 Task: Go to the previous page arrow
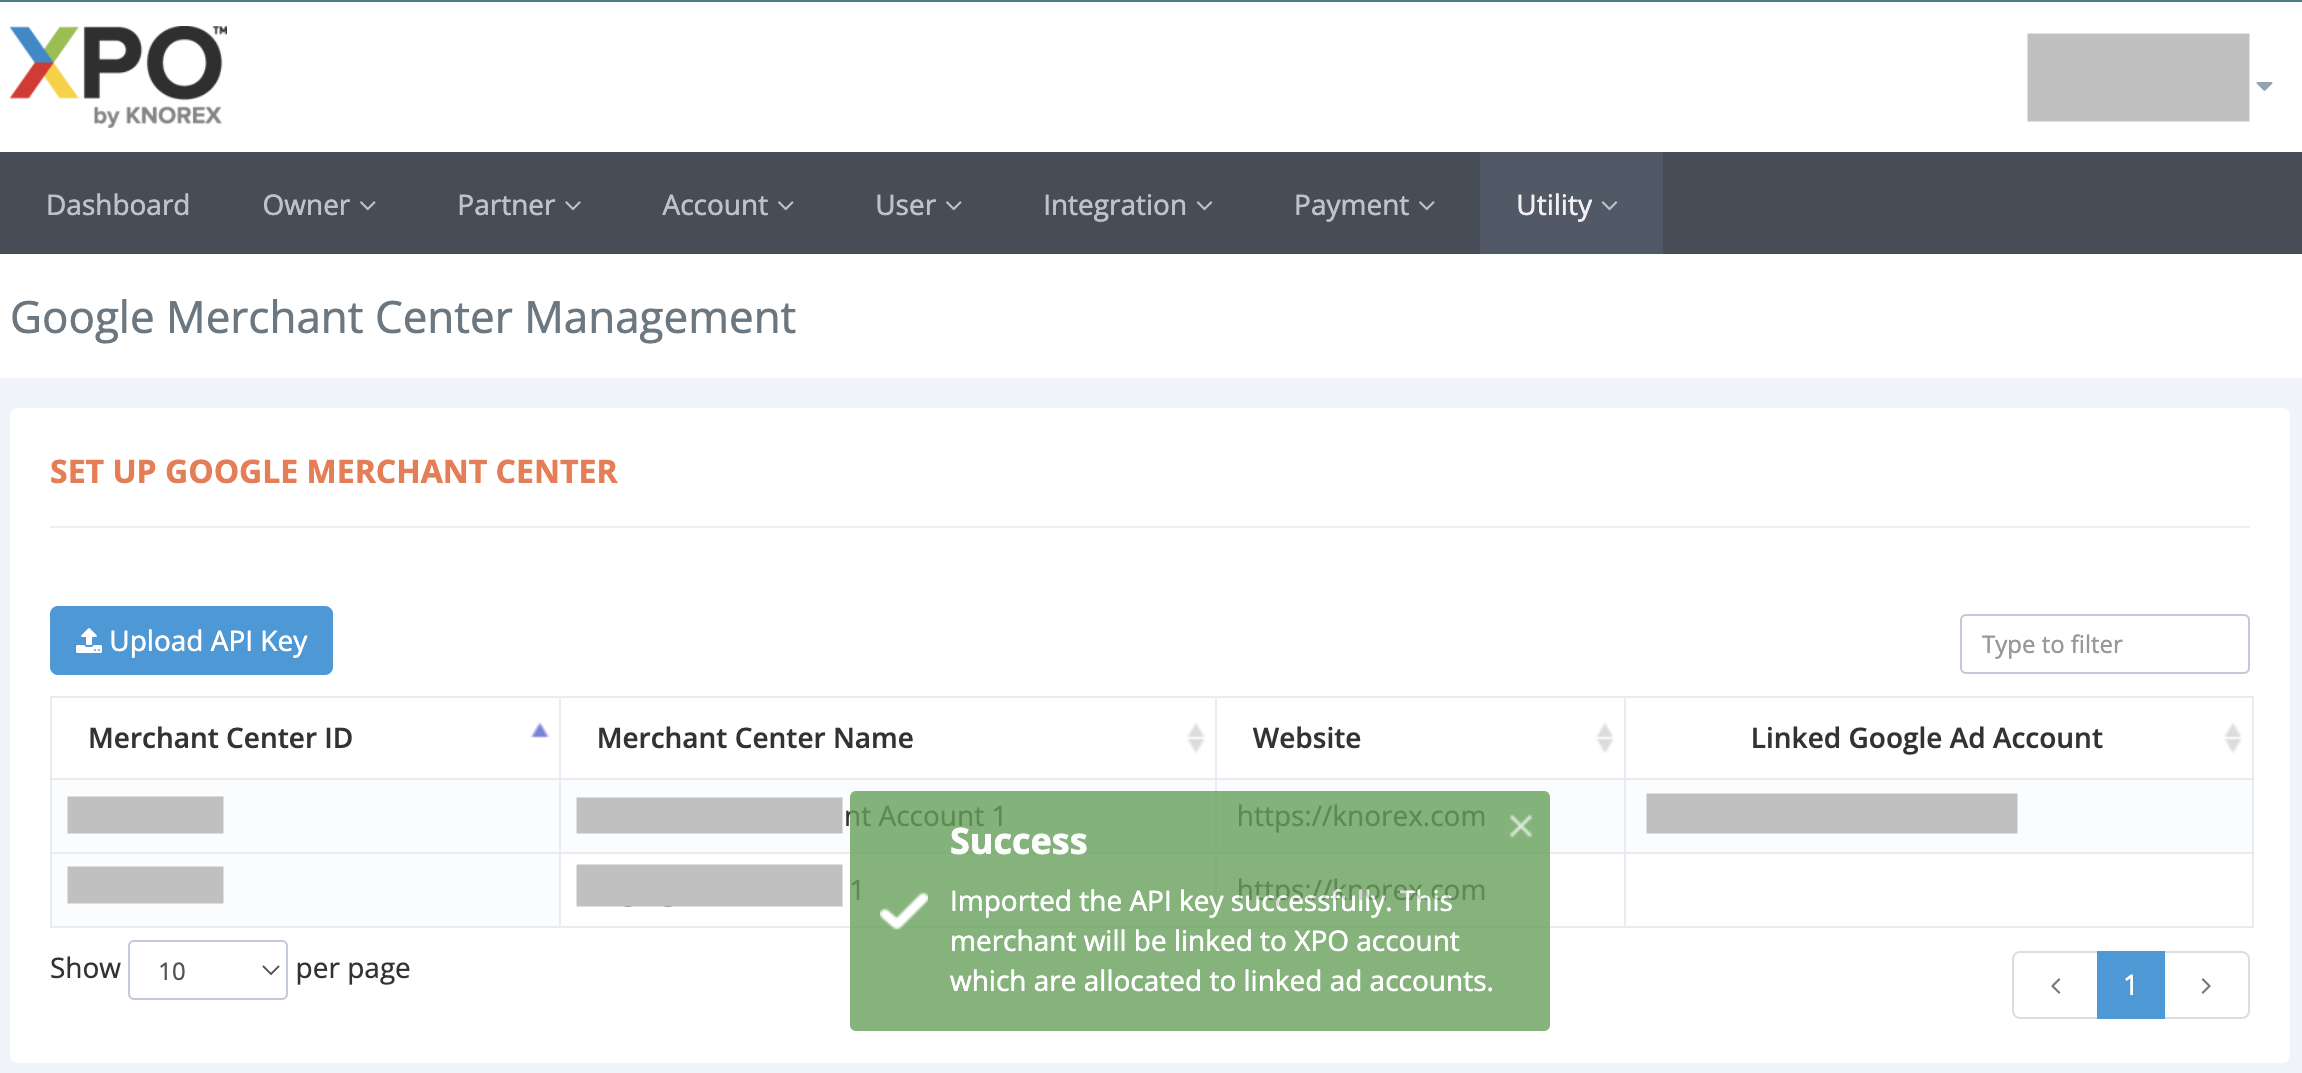pyautogui.click(x=2055, y=985)
